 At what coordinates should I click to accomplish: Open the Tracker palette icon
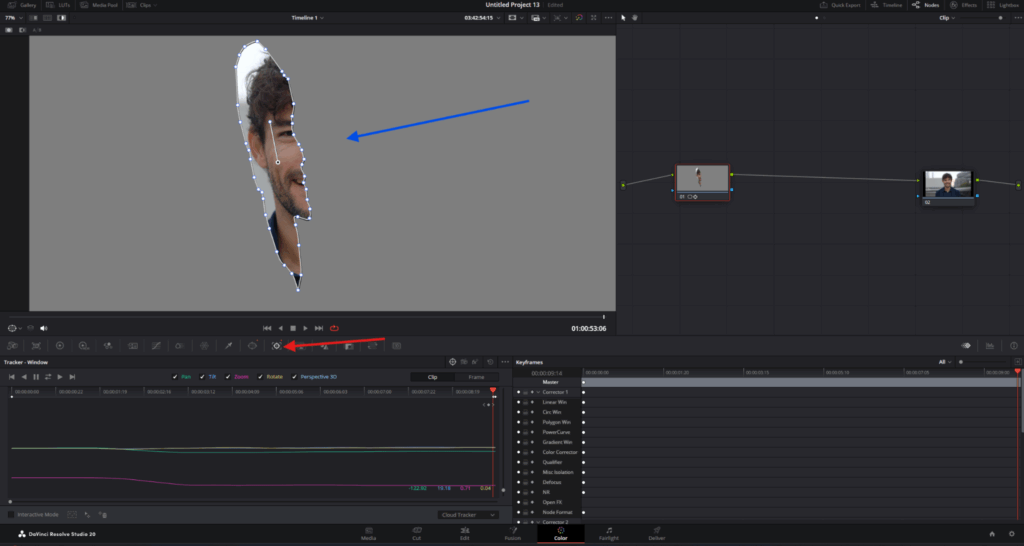[277, 345]
